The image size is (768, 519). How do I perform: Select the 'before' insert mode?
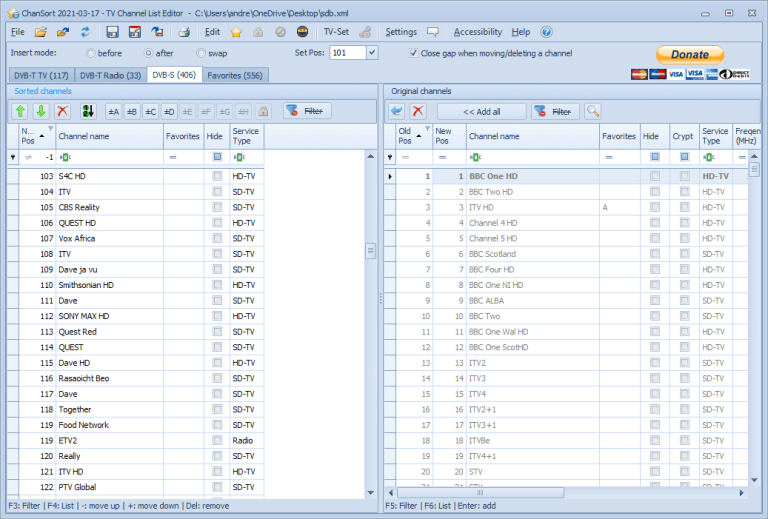(92, 53)
